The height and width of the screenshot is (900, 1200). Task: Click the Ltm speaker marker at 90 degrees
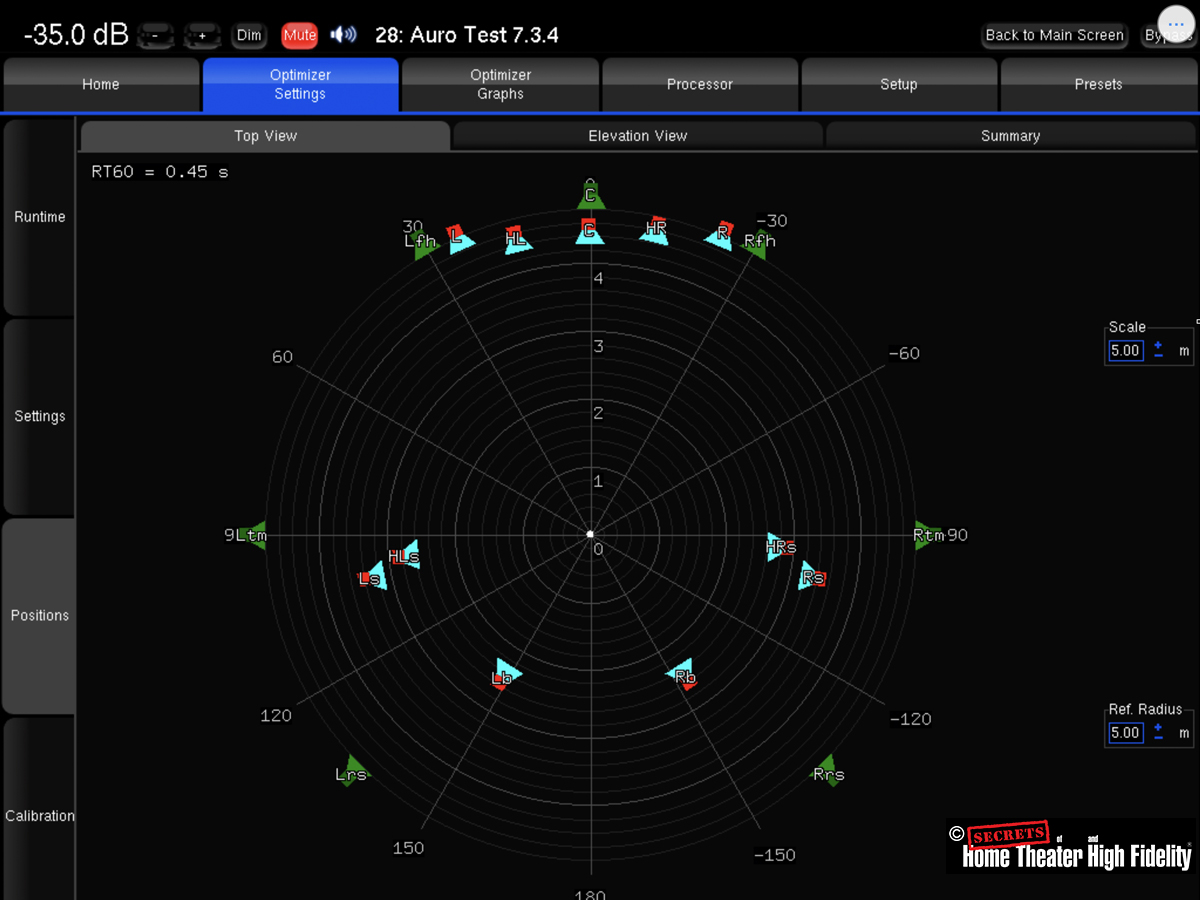click(255, 535)
